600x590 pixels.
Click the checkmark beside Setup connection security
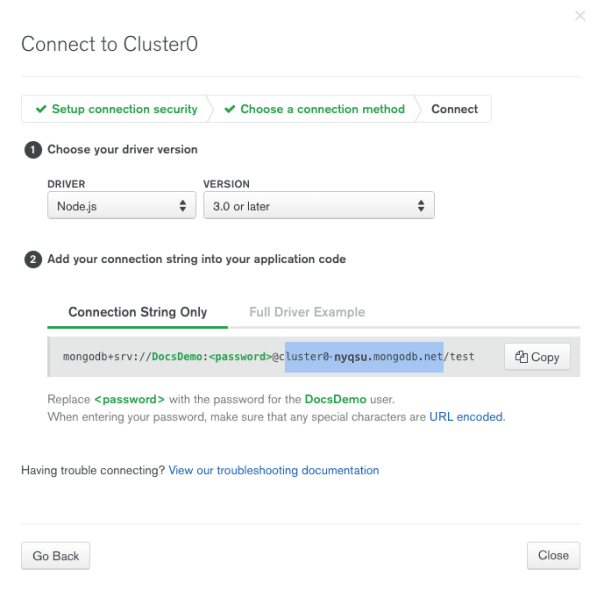41,109
